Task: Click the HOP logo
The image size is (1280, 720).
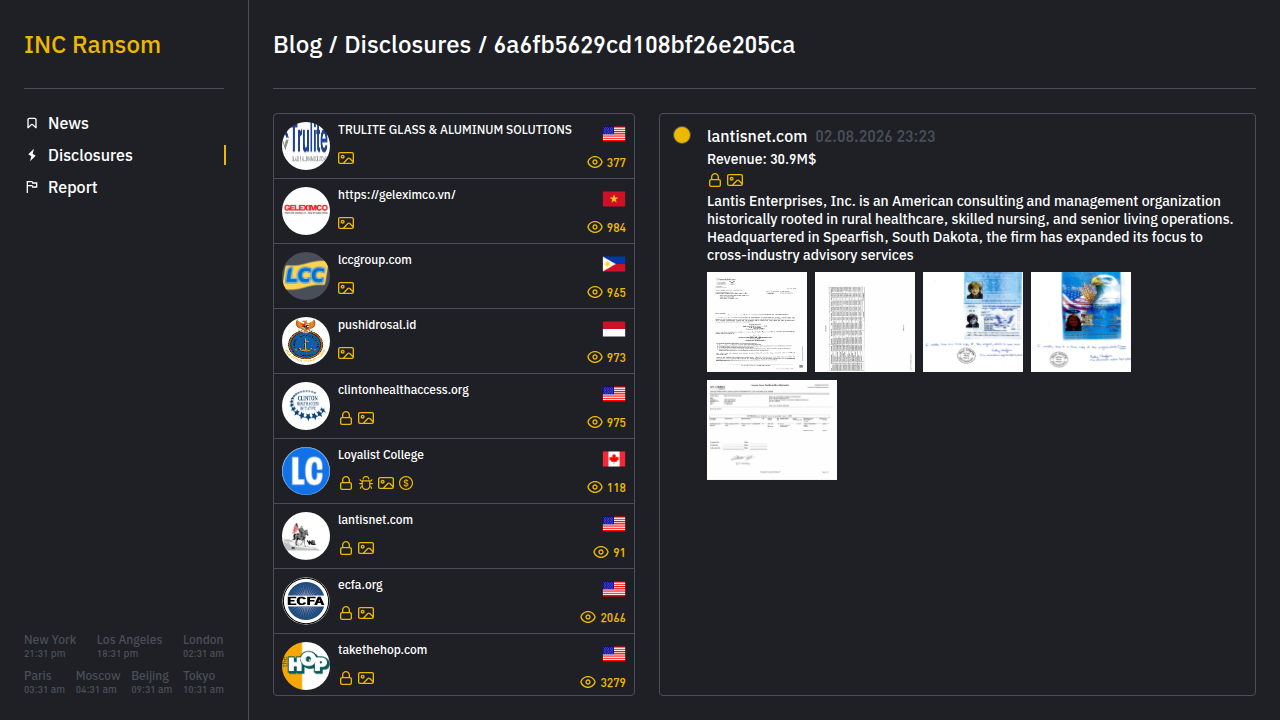Action: click(x=306, y=666)
